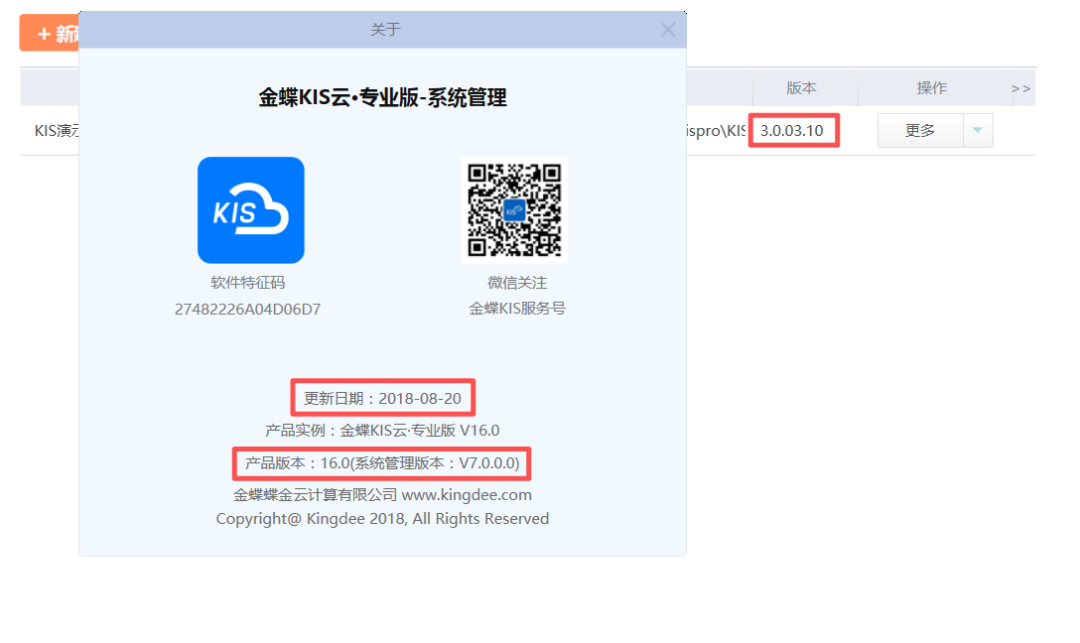
Task: Click the 关于 dialog title bar
Action: 385,30
